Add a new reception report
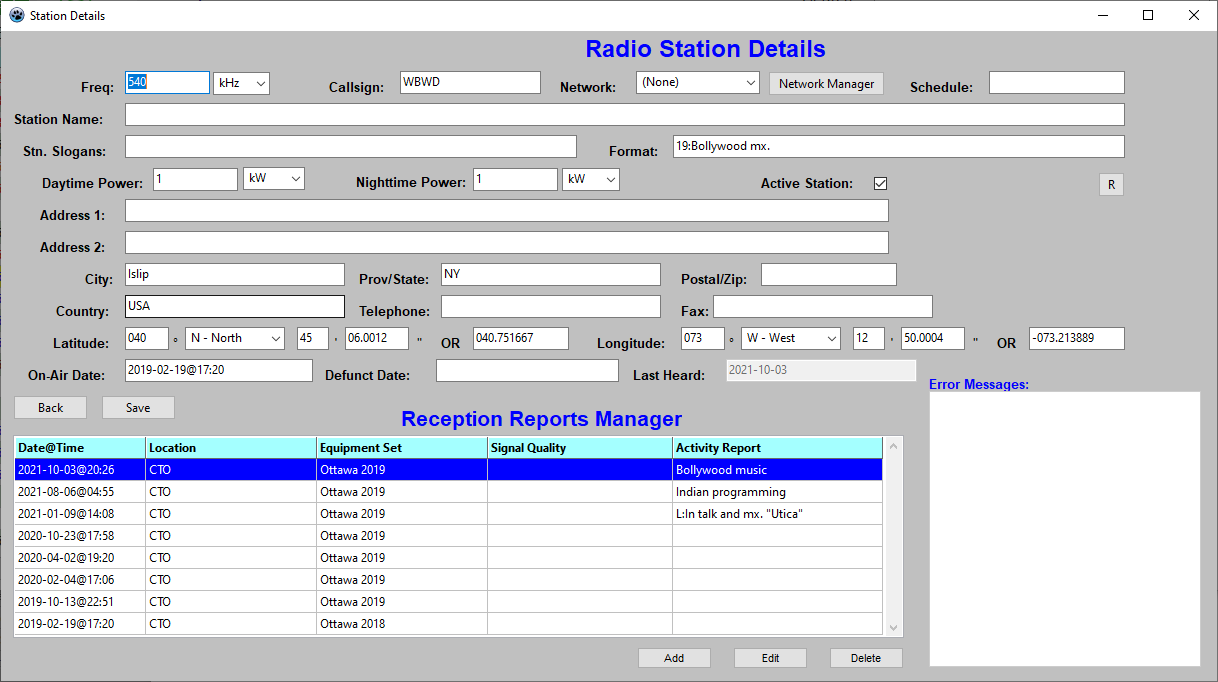The height and width of the screenshot is (682, 1218). pos(674,658)
